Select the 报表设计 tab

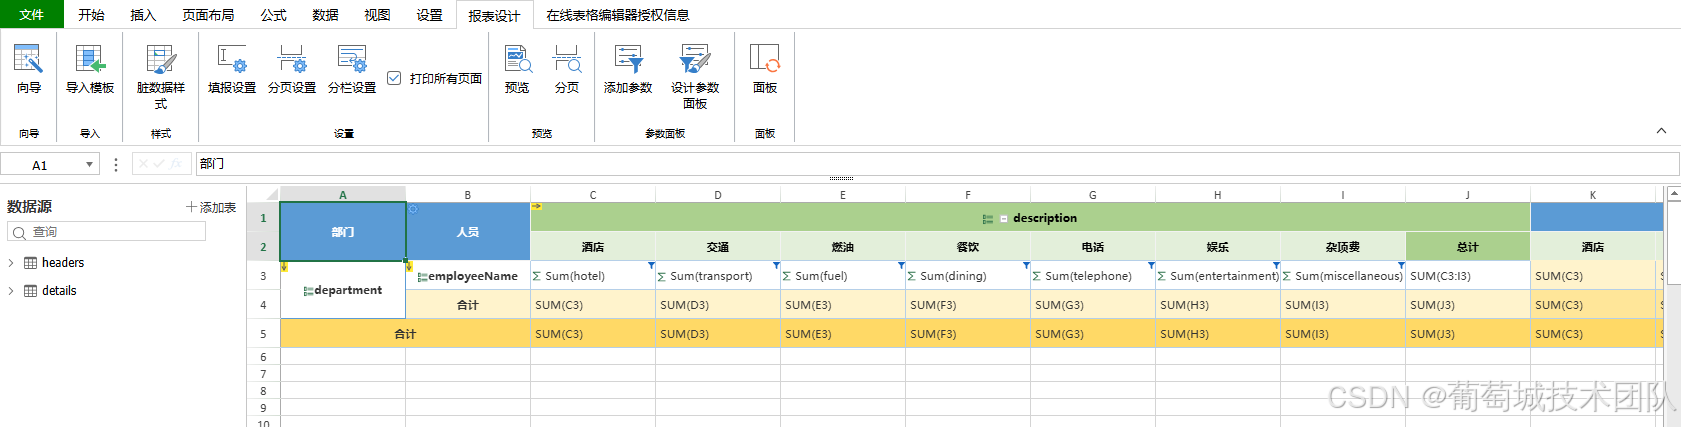[494, 15]
